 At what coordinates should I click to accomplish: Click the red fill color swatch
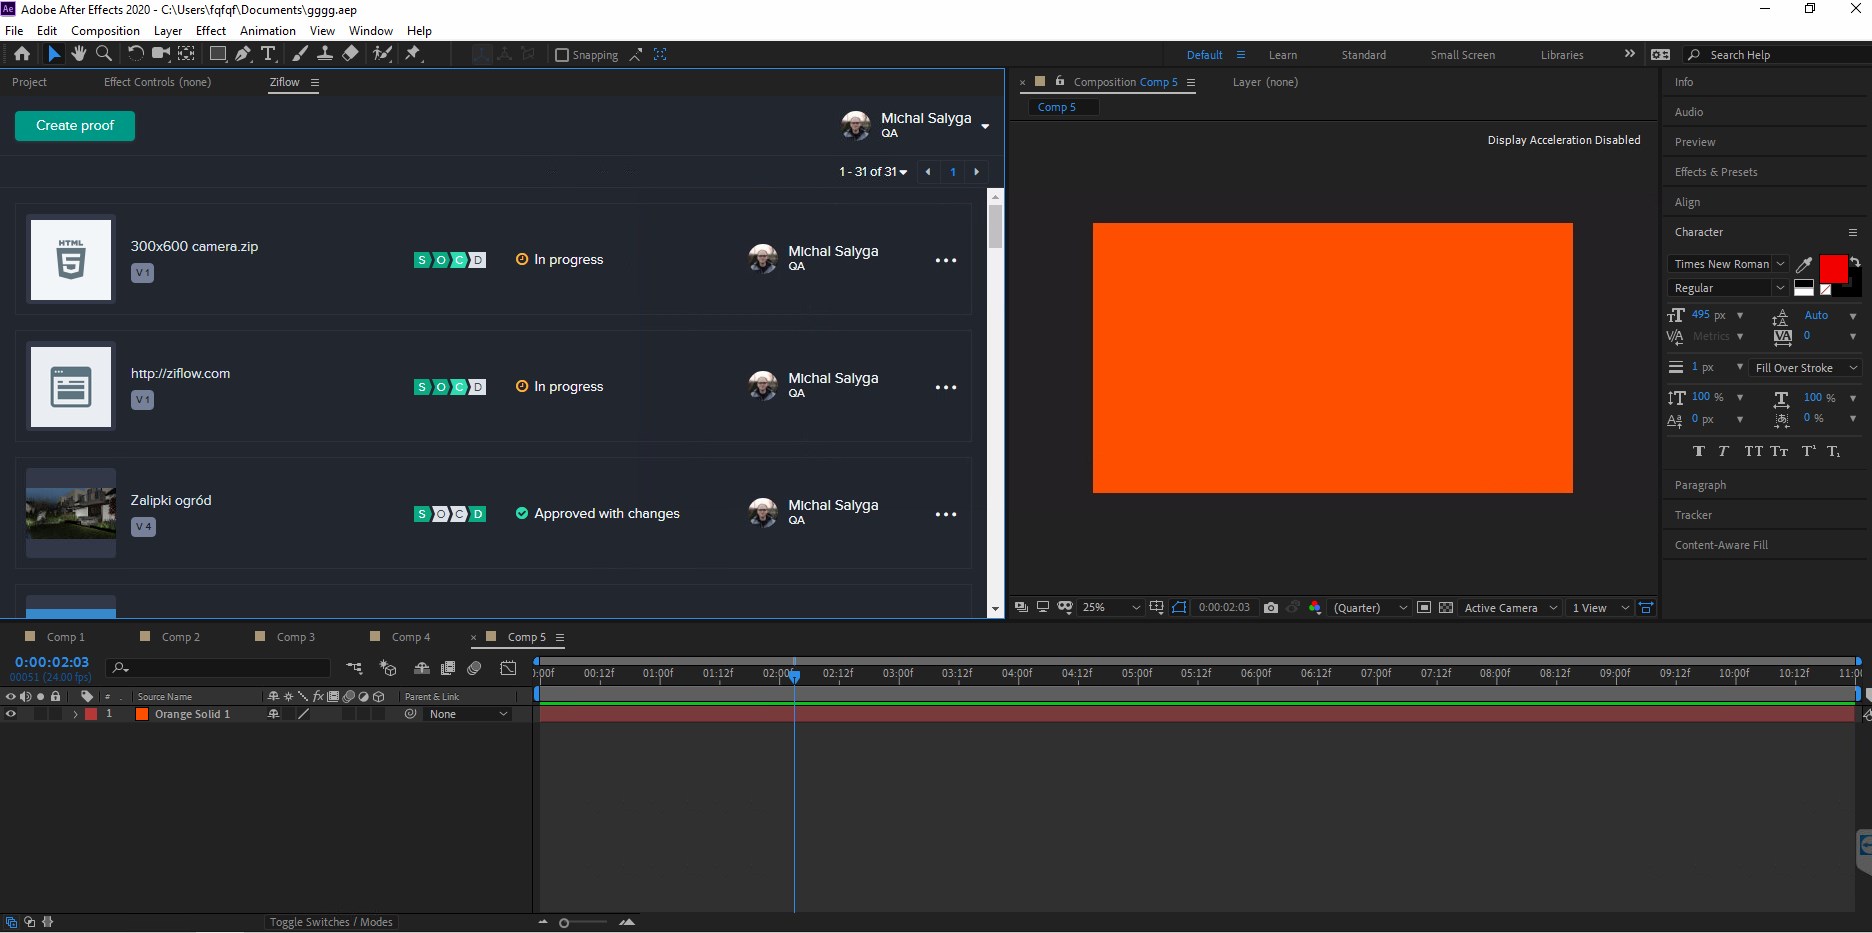point(1833,268)
